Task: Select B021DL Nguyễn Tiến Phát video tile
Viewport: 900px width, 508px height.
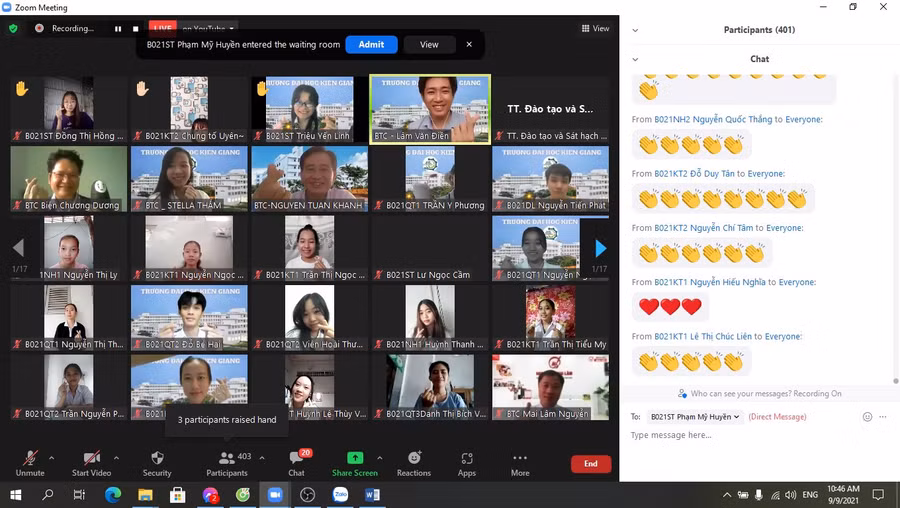Action: (x=550, y=179)
